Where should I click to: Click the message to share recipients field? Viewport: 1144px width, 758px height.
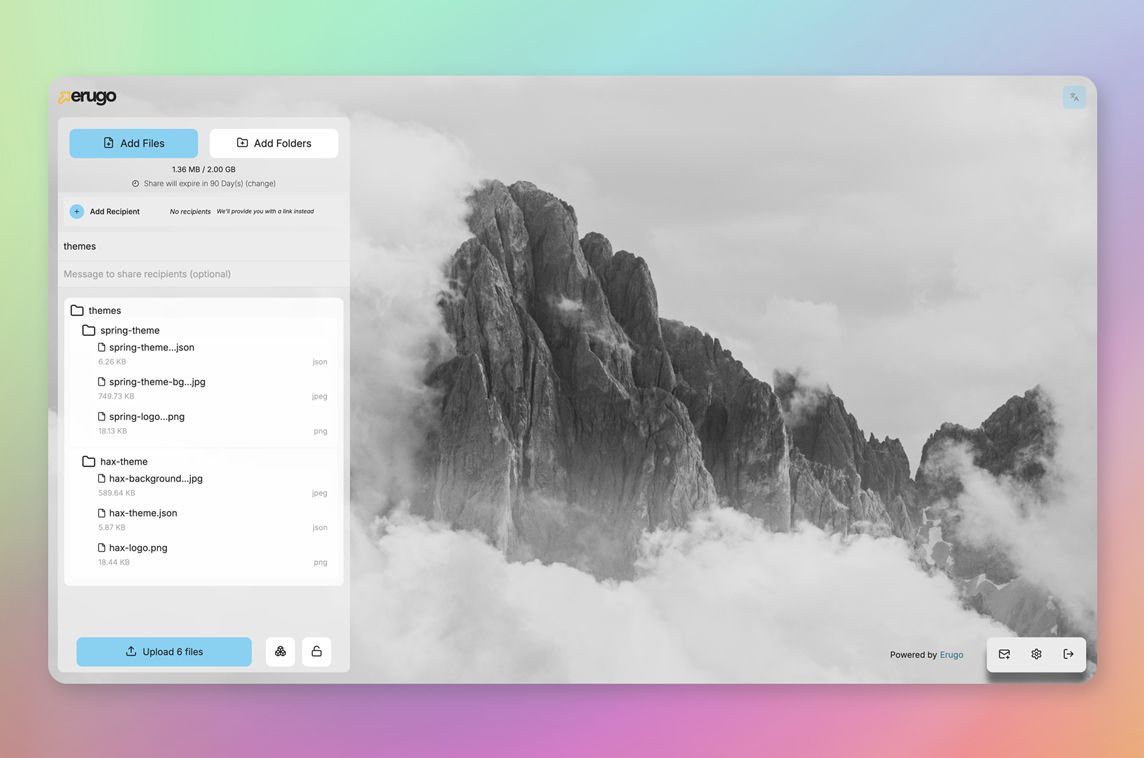(204, 274)
